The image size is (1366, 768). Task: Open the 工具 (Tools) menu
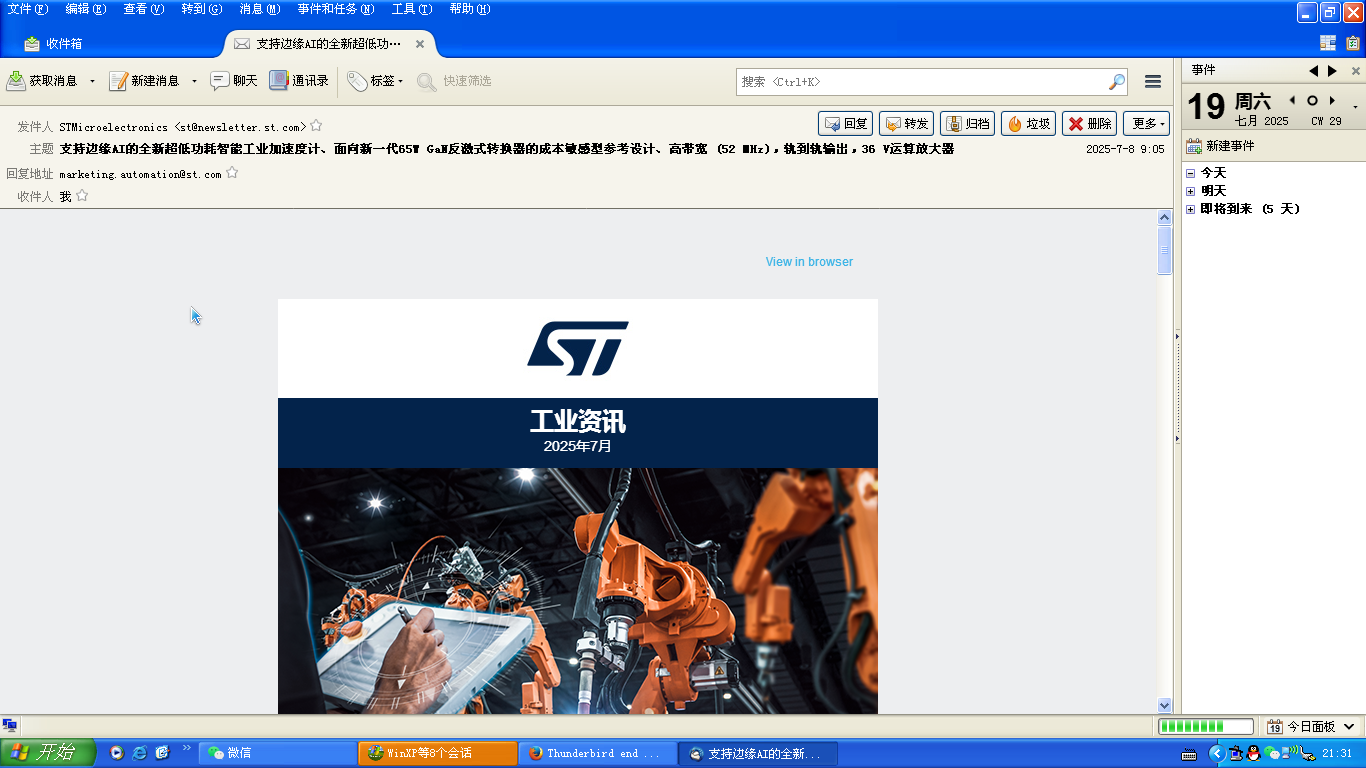pyautogui.click(x=411, y=9)
